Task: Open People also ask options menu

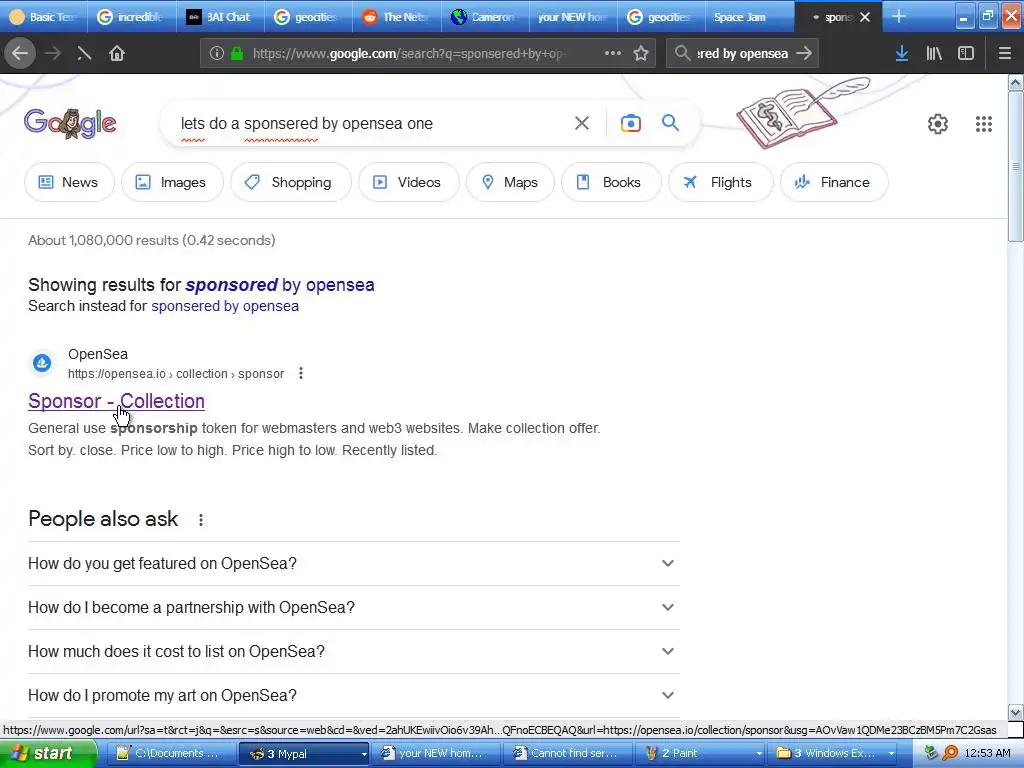Action: tap(200, 519)
